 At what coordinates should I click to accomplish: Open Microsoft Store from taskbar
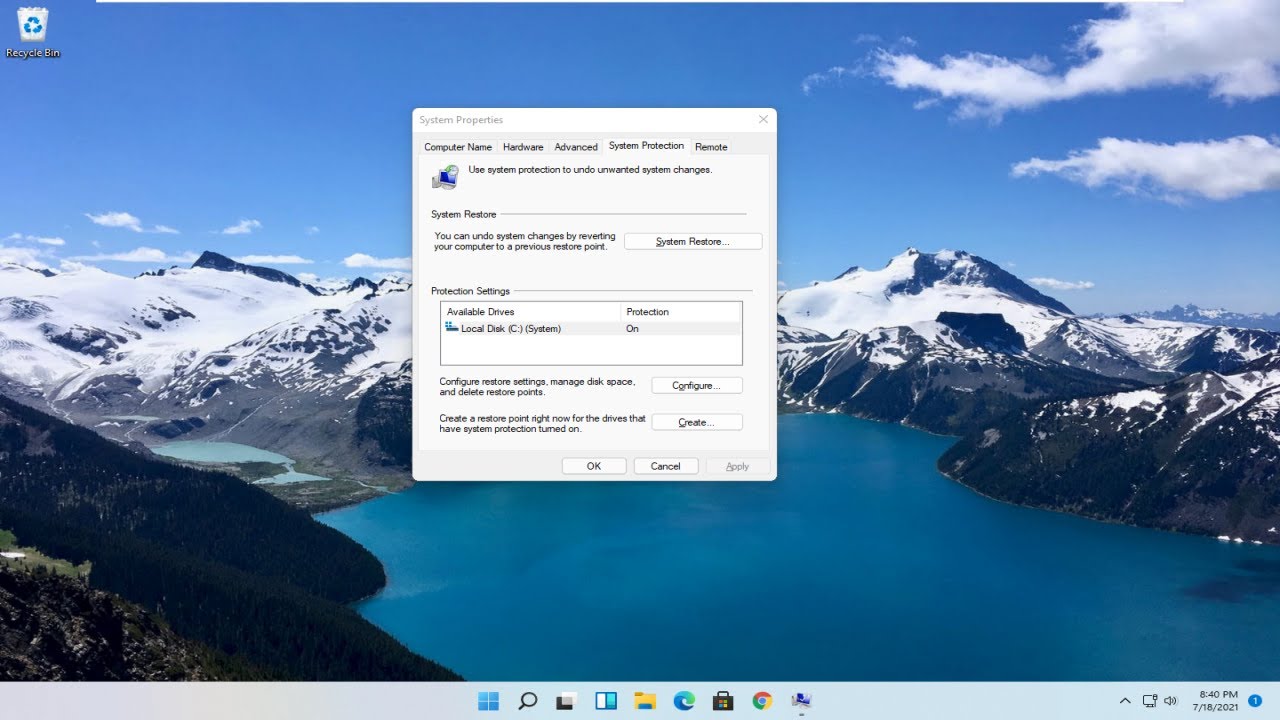click(x=723, y=701)
